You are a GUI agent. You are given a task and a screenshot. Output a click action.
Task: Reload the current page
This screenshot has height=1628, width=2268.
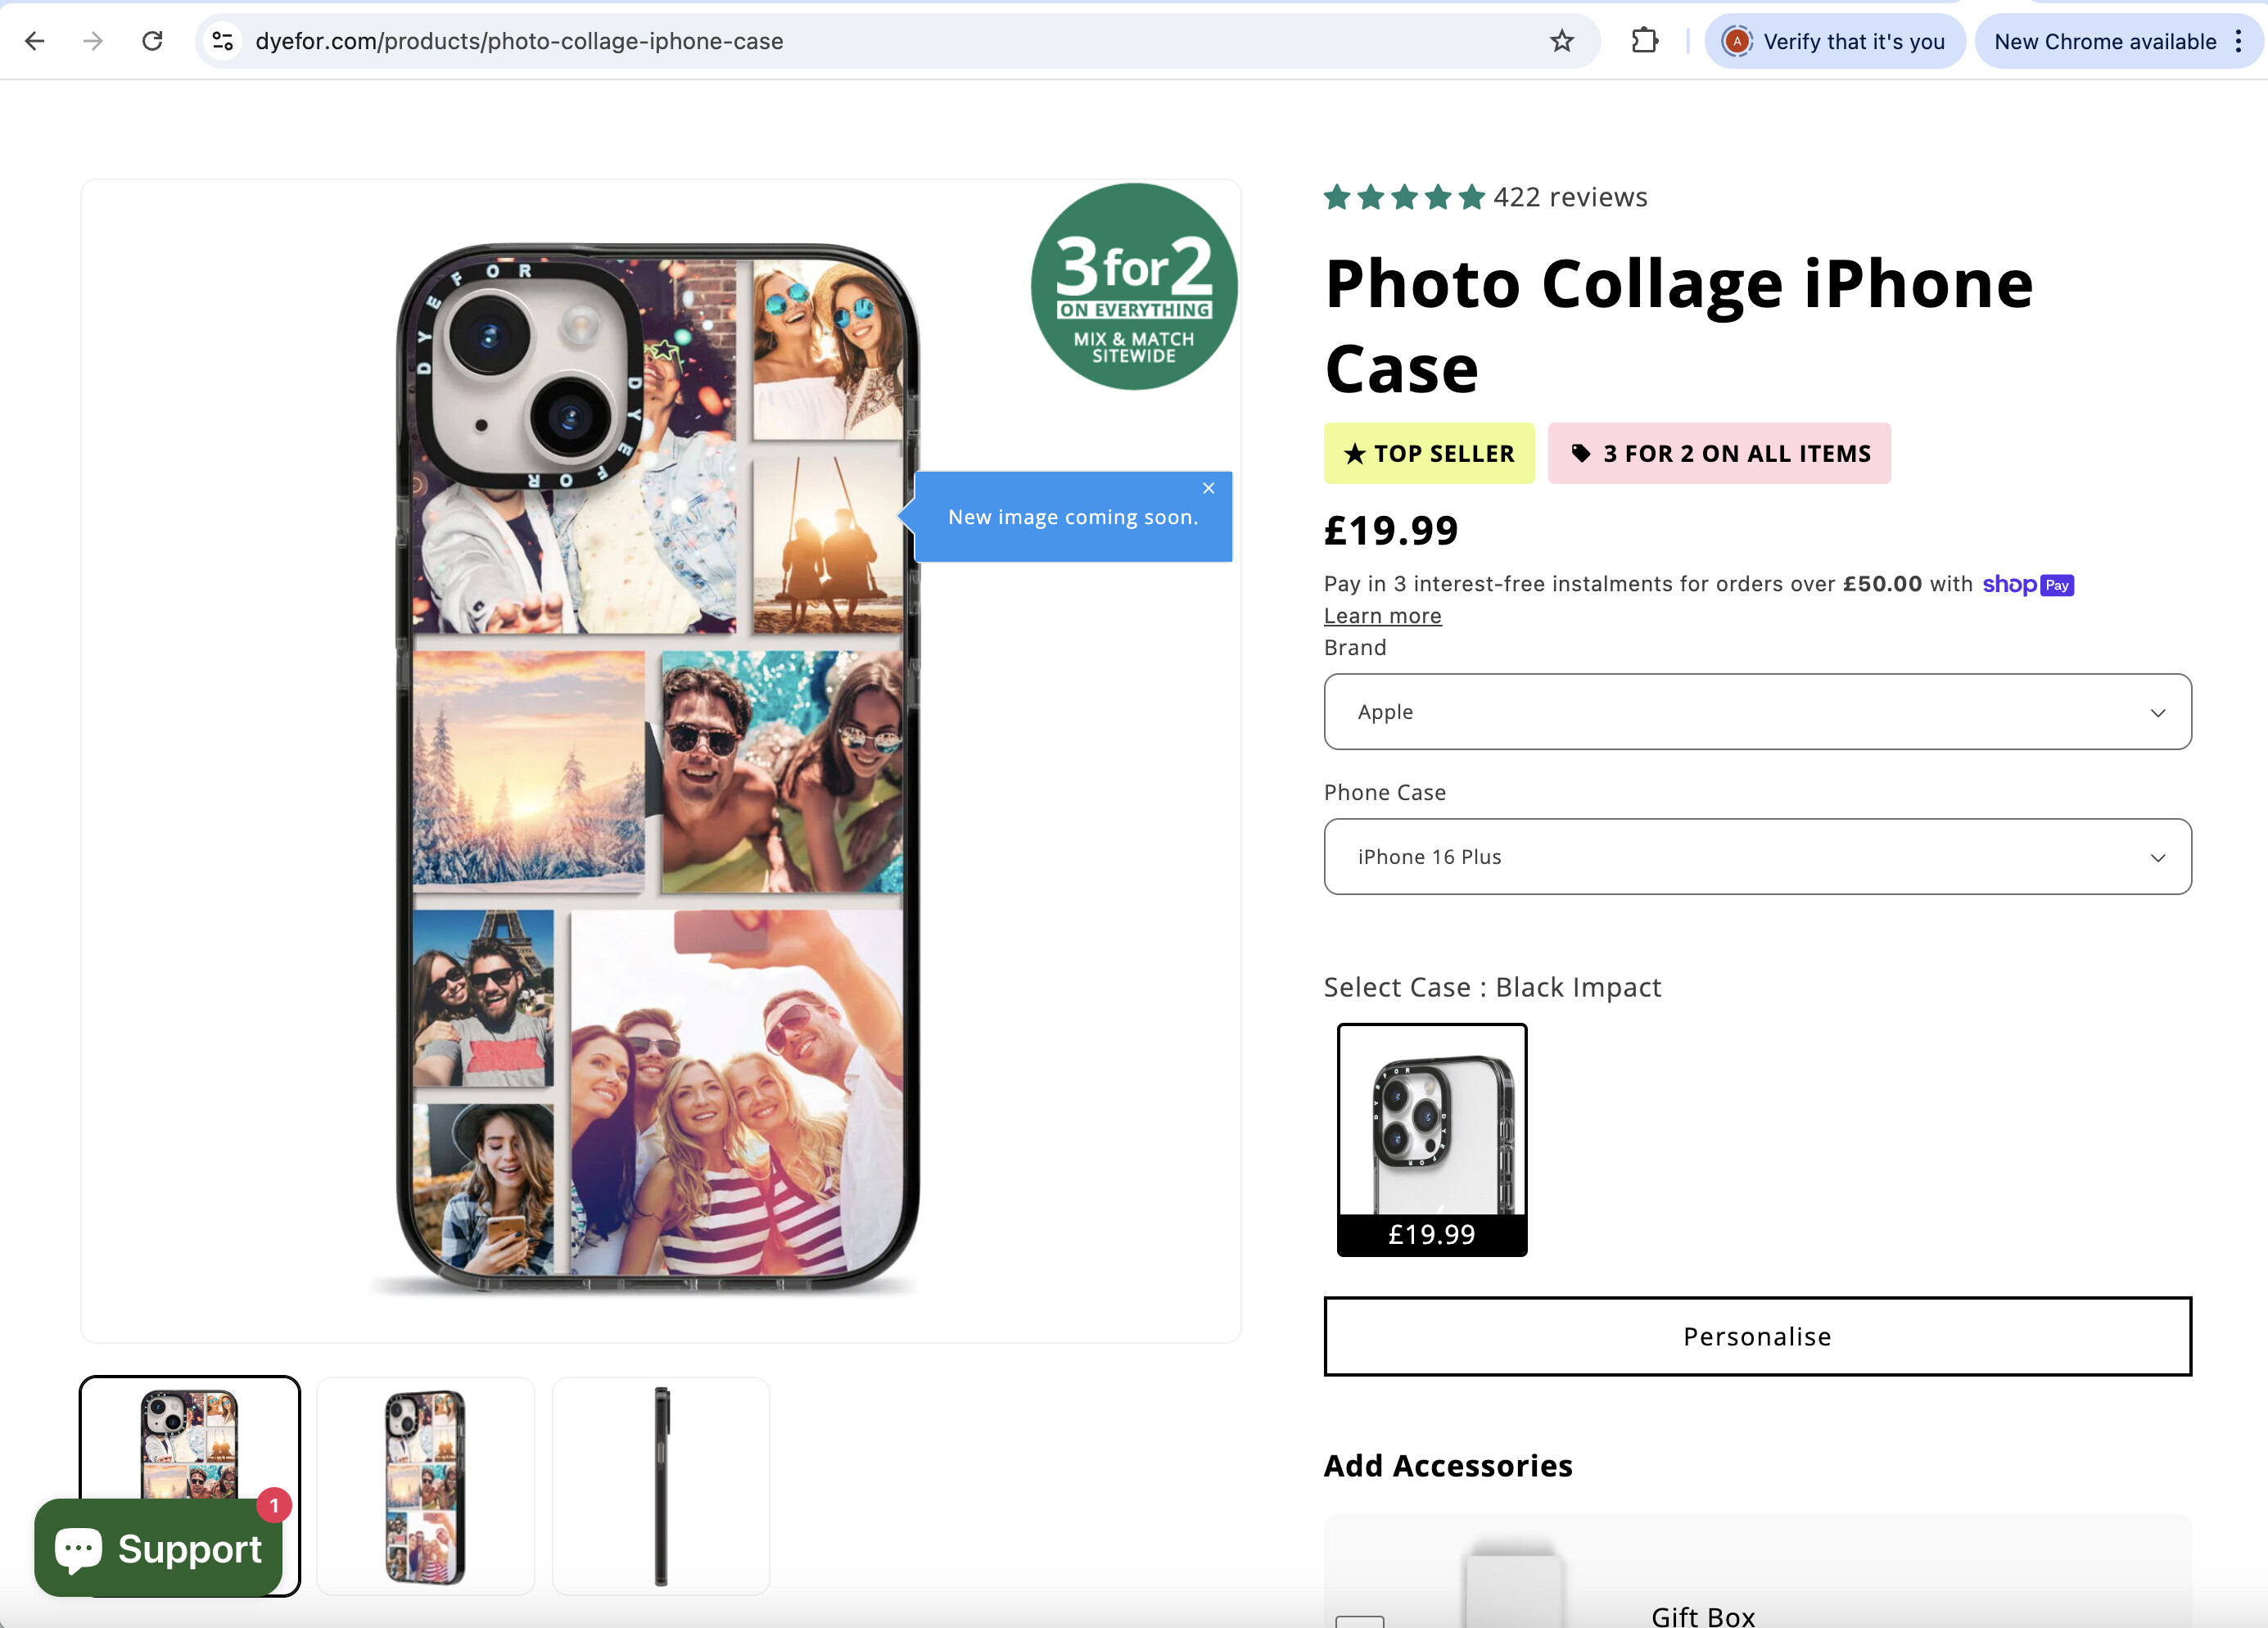[x=152, y=41]
